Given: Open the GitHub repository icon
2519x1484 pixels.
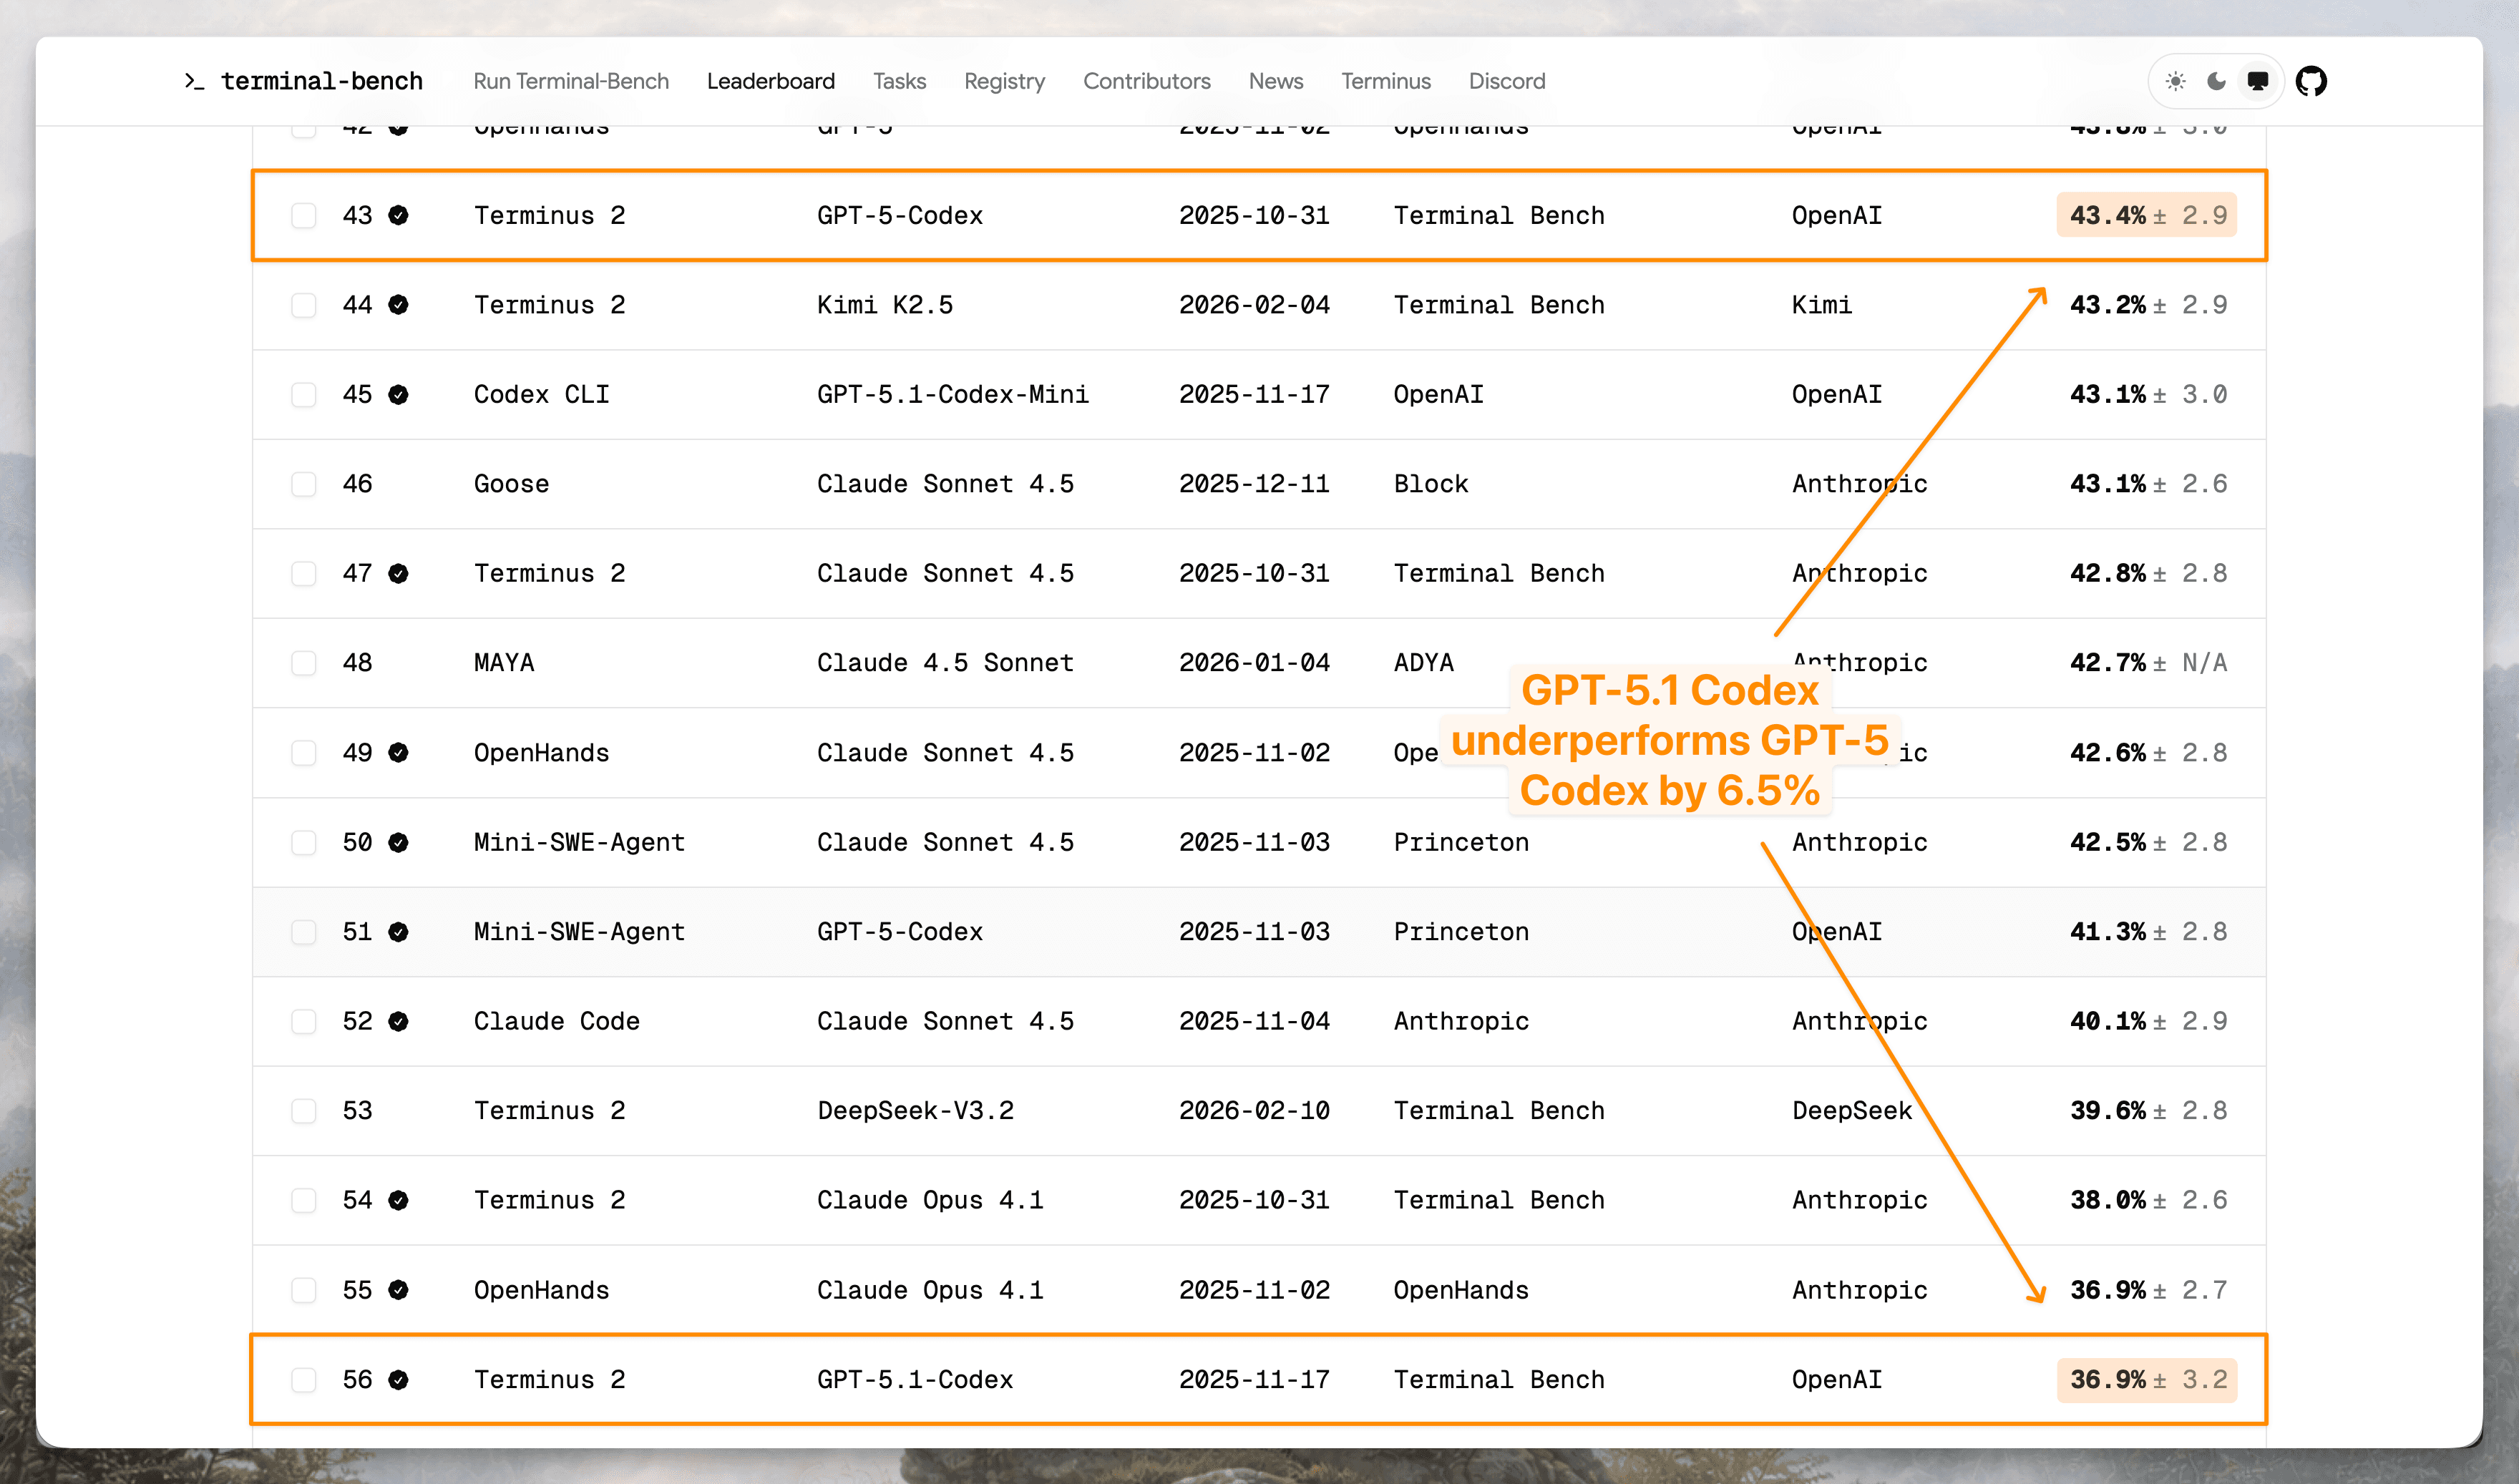Looking at the screenshot, I should coord(2313,81).
